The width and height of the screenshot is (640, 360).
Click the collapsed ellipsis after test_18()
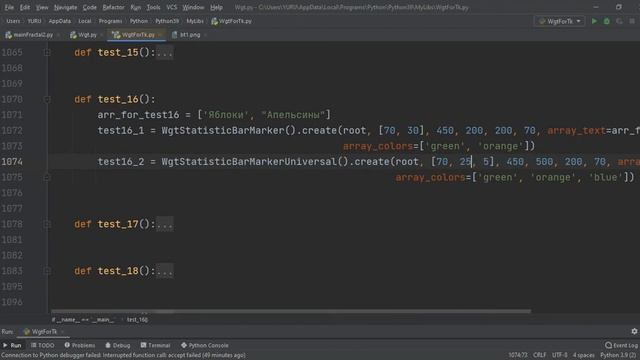pyautogui.click(x=164, y=271)
